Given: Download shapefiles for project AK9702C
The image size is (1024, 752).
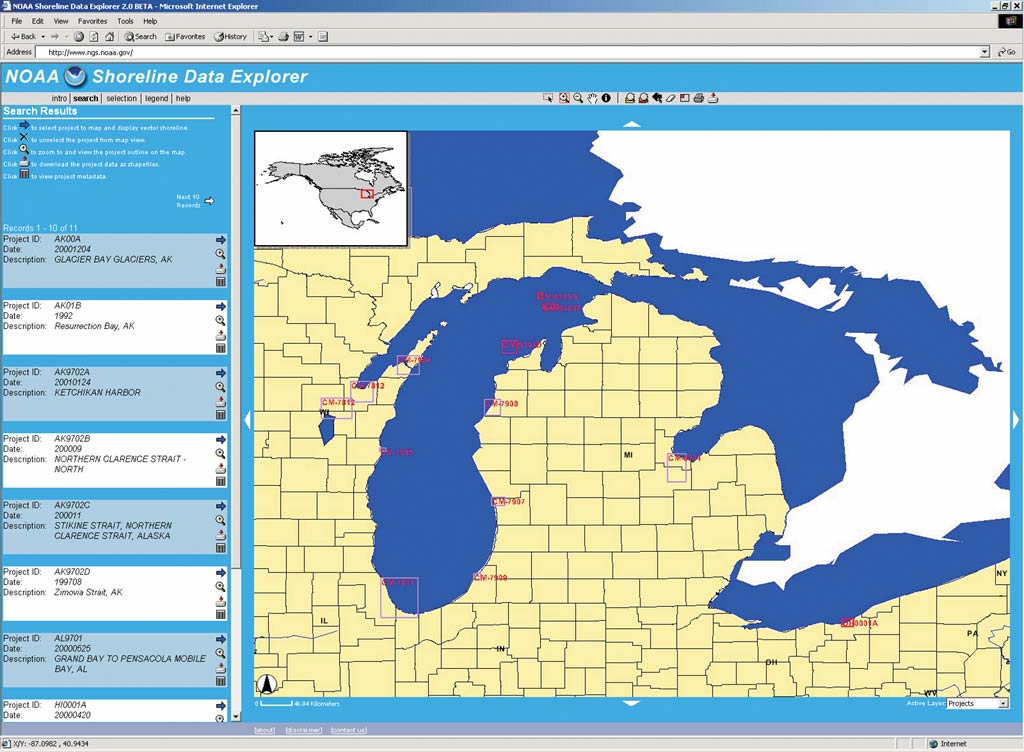Looking at the screenshot, I should pos(221,535).
